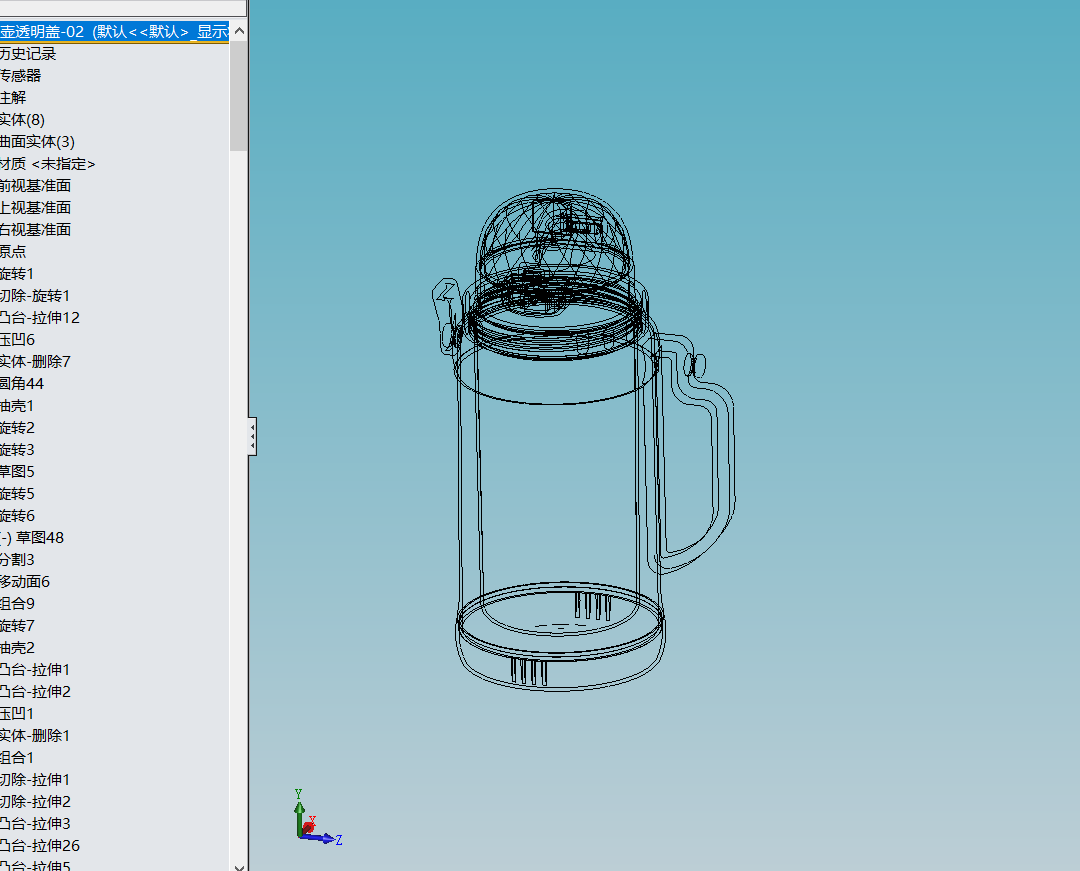The image size is (1080, 871).
Task: Select the 实体-删除7 feature
Action: coord(35,361)
